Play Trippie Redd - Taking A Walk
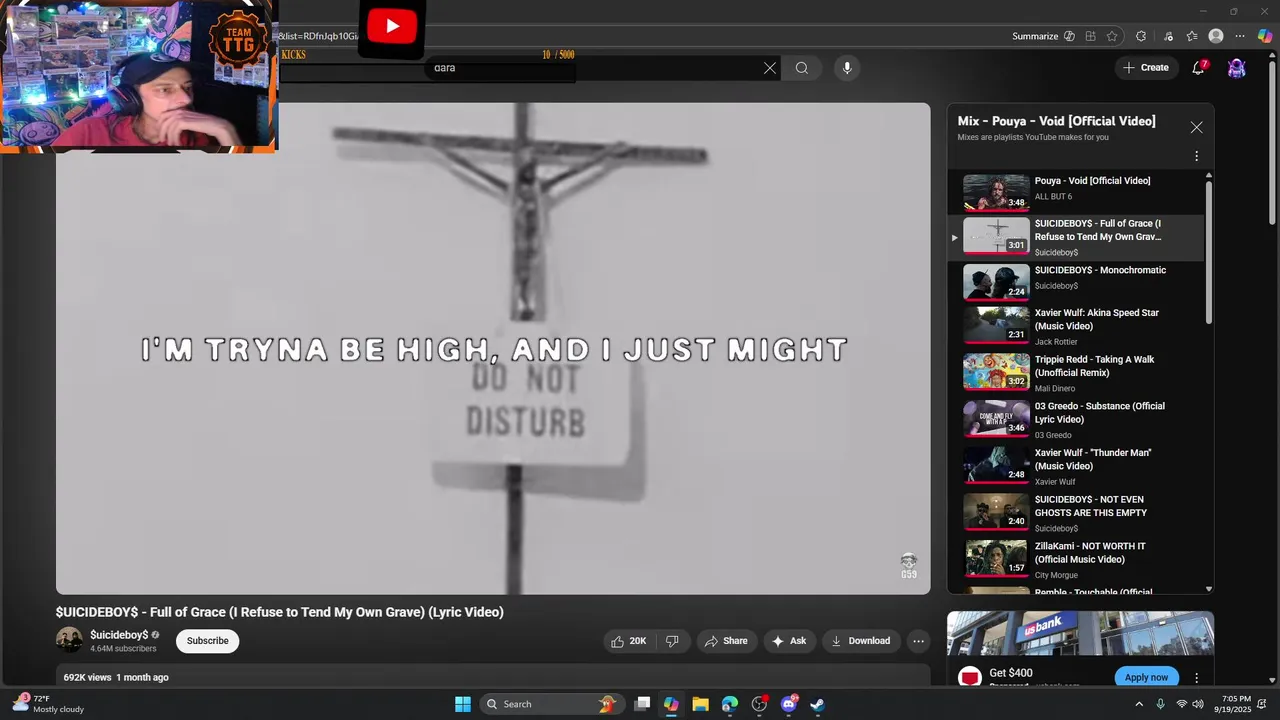The width and height of the screenshot is (1280, 720). pos(1078,372)
